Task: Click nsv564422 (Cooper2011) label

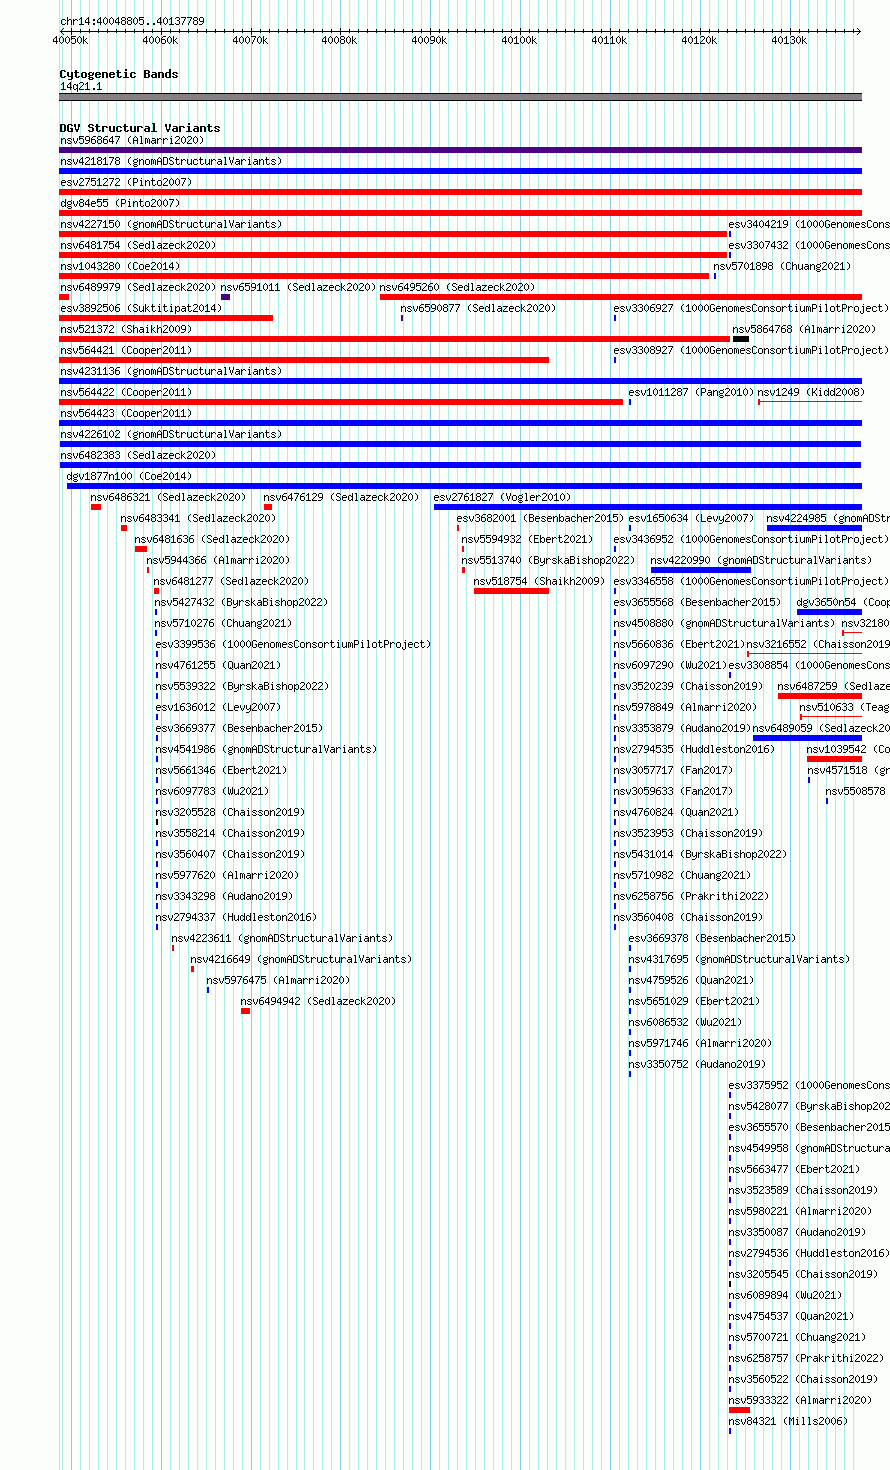Action: [x=126, y=392]
